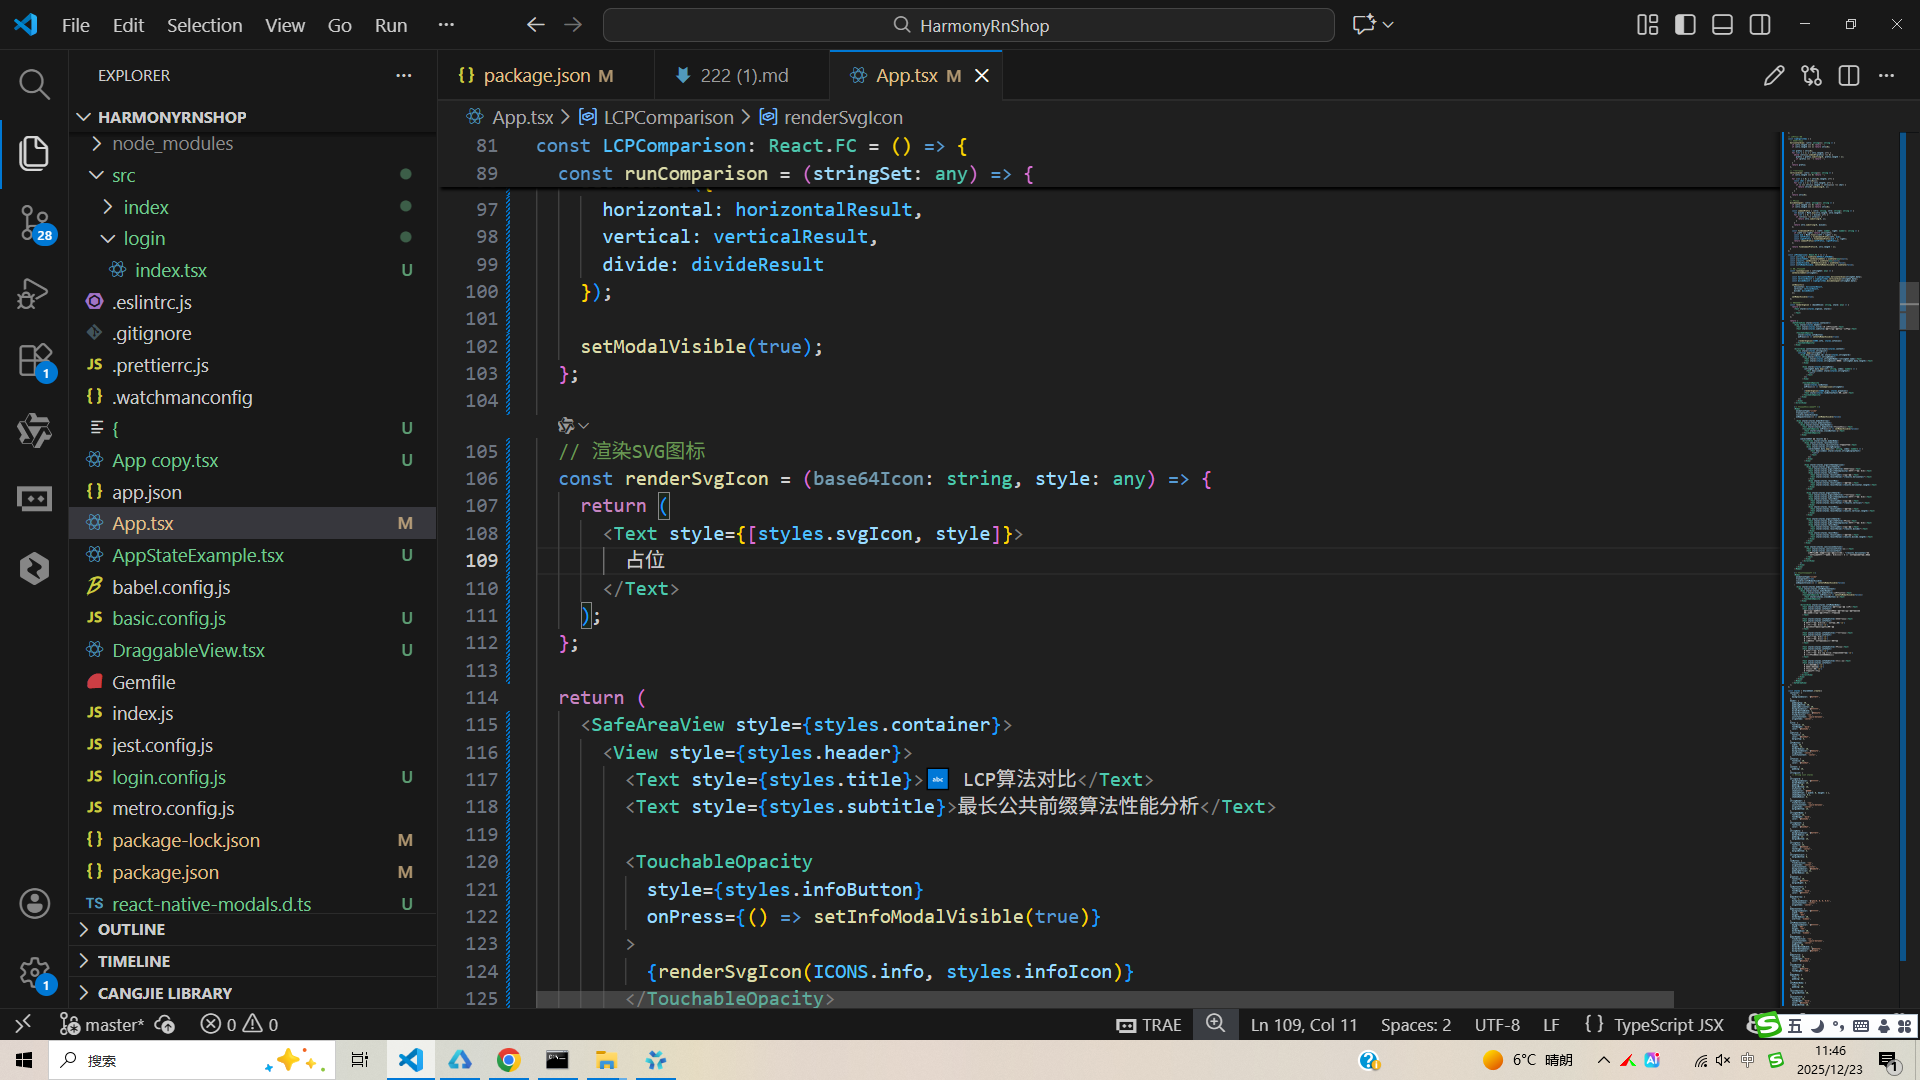Toggle the bottom panel layout button
1920x1080 pixels.
pyautogui.click(x=1722, y=25)
